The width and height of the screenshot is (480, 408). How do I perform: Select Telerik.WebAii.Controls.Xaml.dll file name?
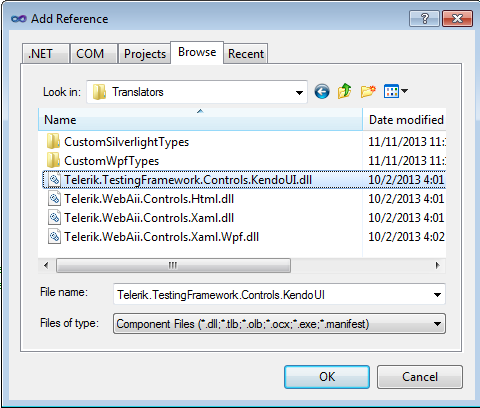pyautogui.click(x=149, y=218)
